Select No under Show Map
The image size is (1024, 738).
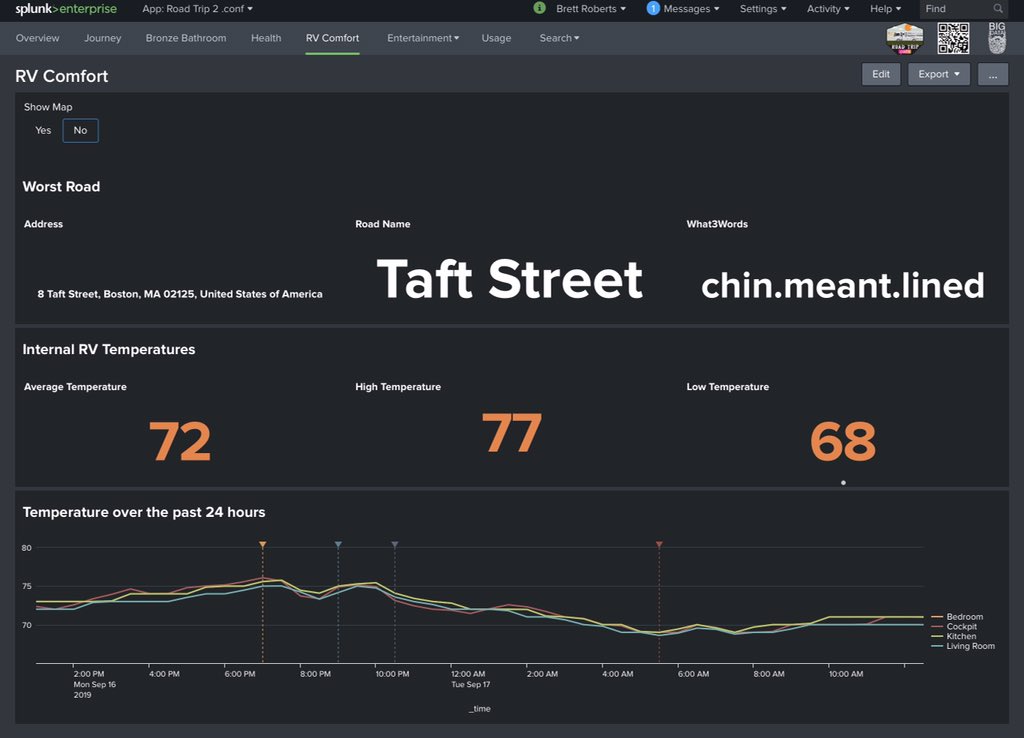[x=79, y=130]
